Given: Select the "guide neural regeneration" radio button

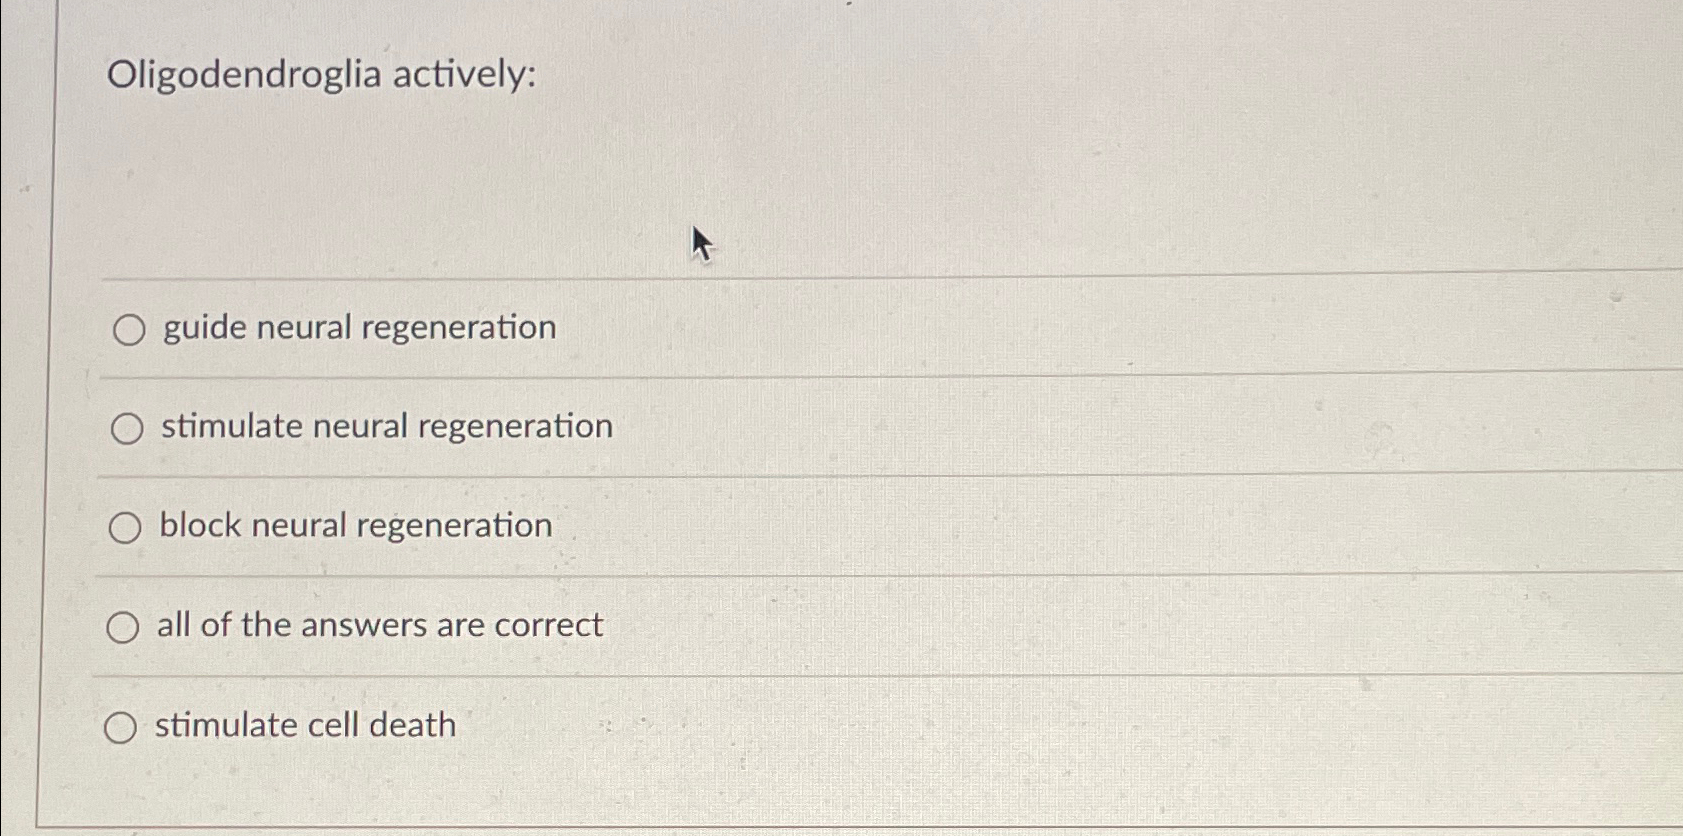Looking at the screenshot, I should pos(127,330).
